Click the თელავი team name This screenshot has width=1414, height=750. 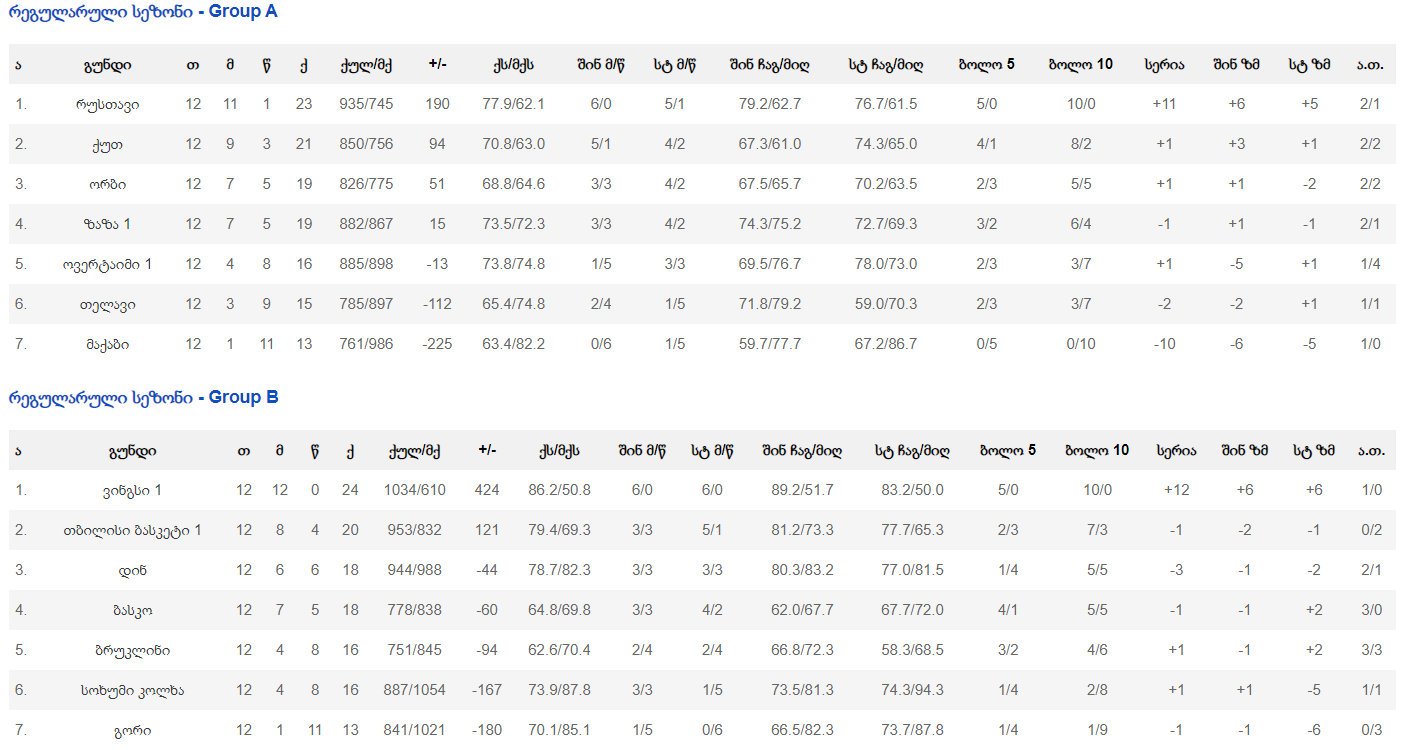(107, 304)
